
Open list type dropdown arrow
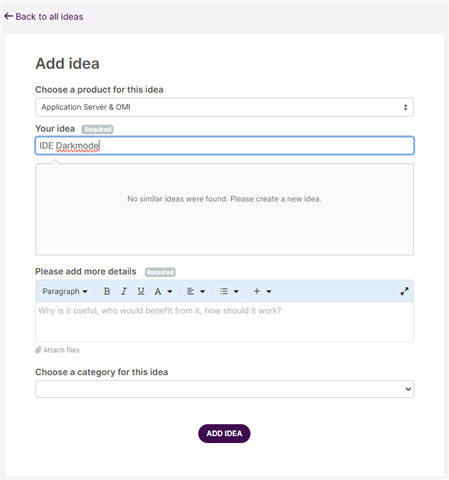coord(236,292)
